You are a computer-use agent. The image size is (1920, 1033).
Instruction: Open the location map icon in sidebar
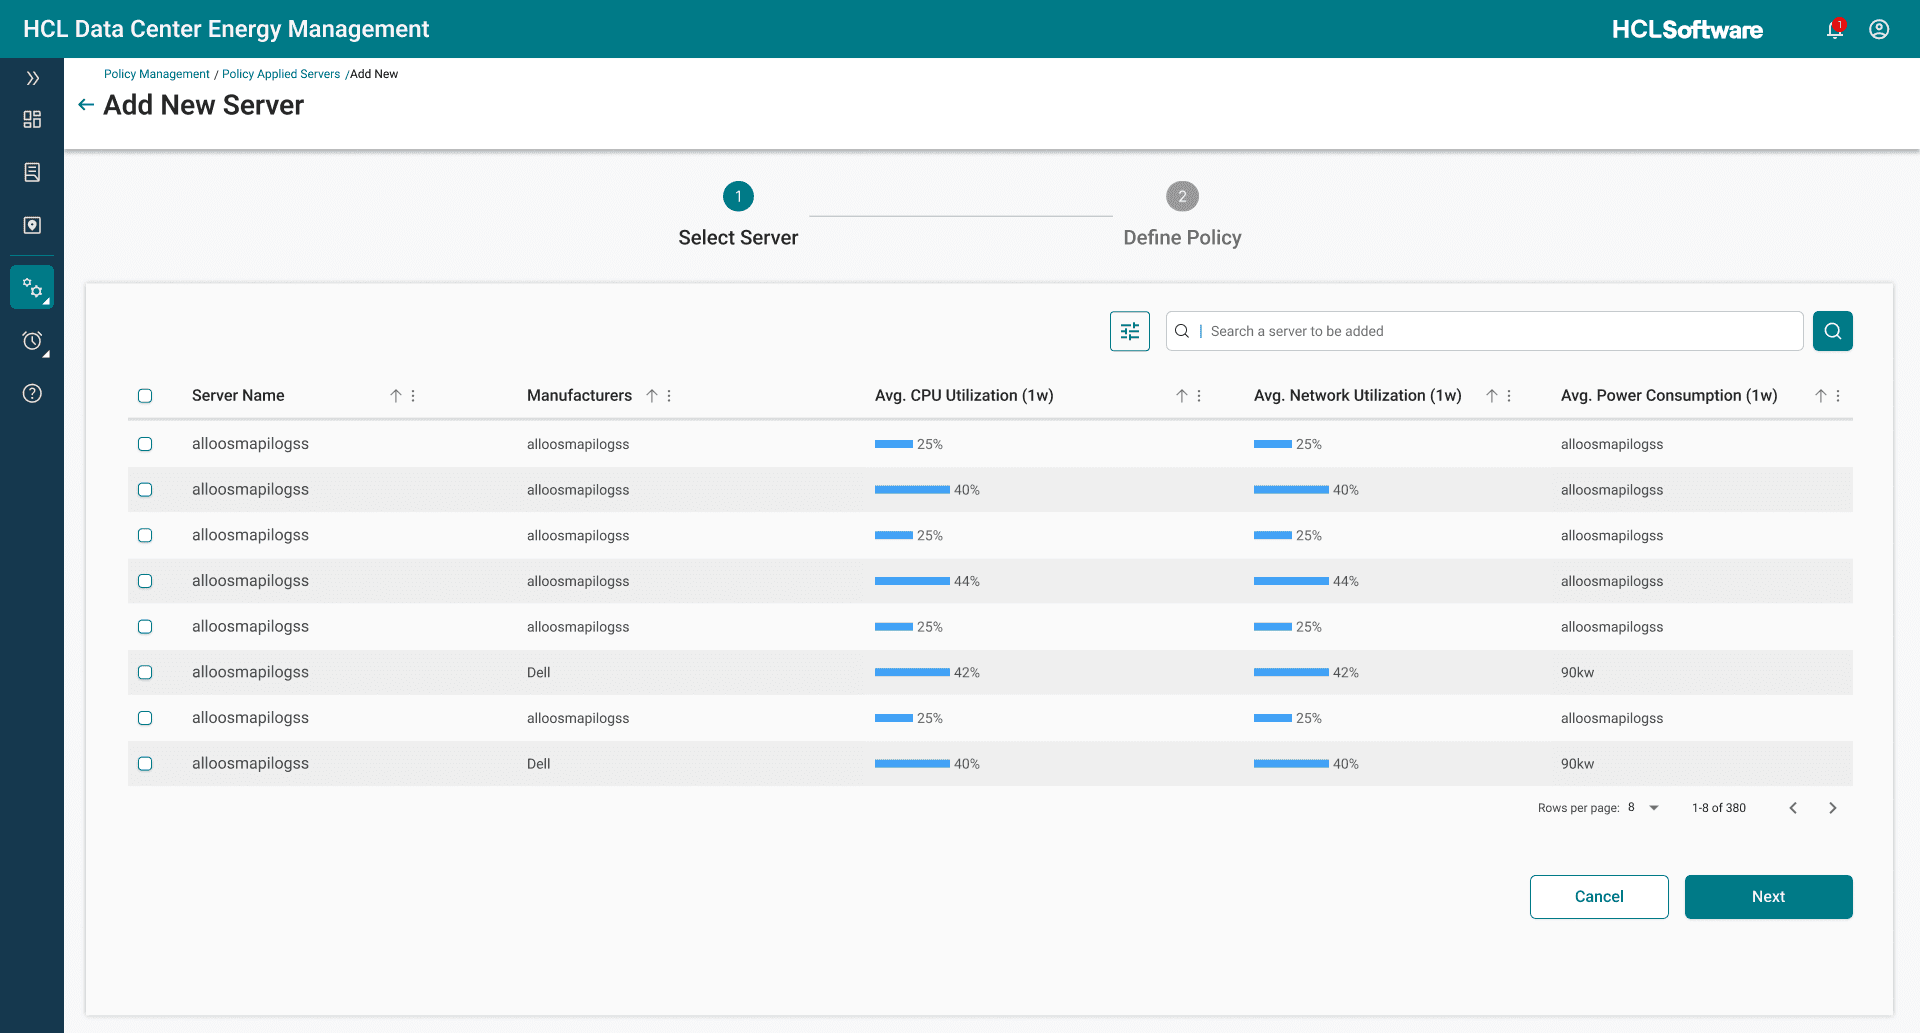pos(32,225)
